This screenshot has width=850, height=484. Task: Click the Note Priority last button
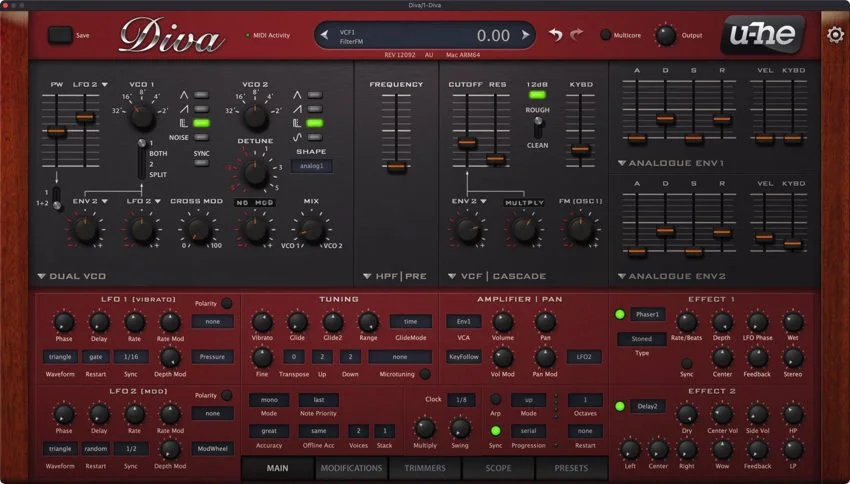point(319,400)
